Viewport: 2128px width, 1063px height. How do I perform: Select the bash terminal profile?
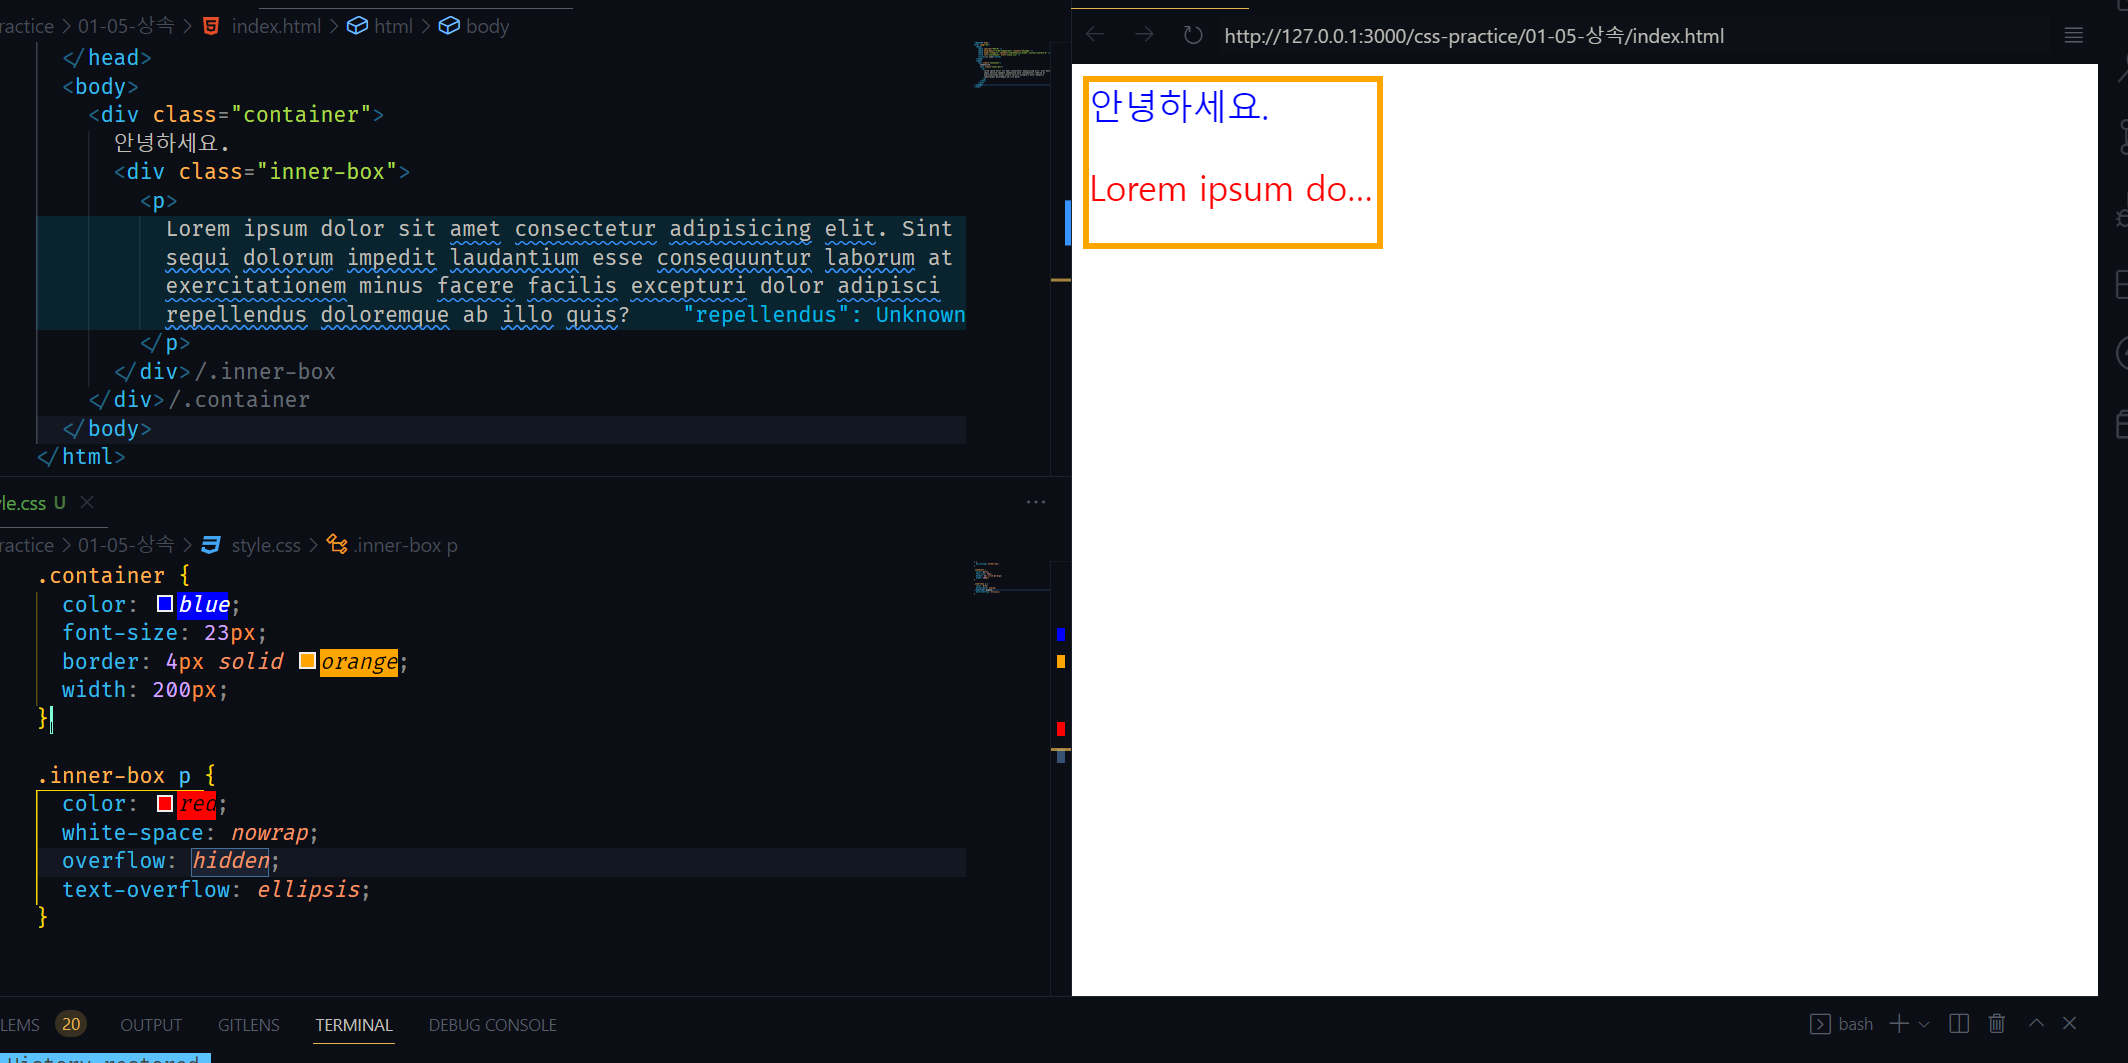[x=1842, y=1024]
